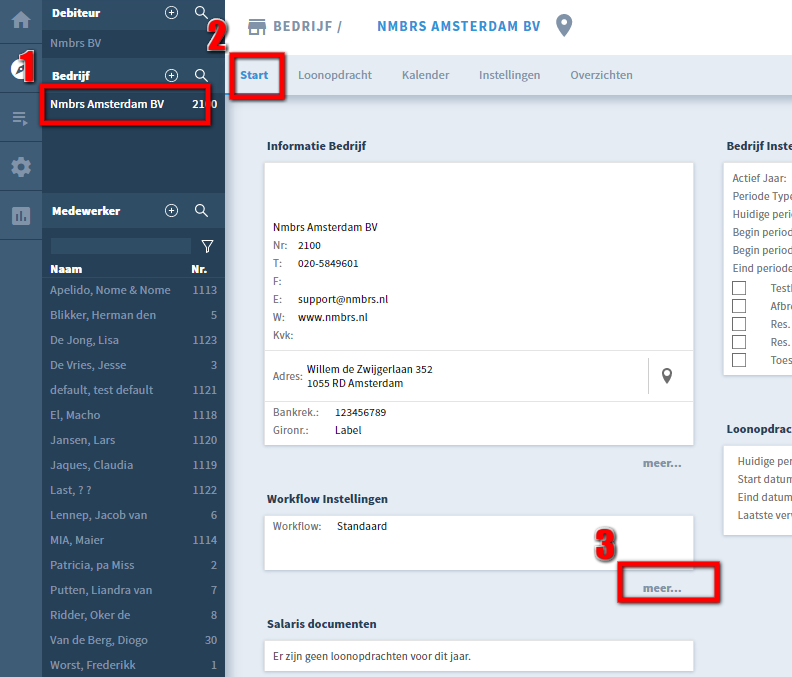Click the support@nmbrs.nl email
This screenshot has width=792, height=677.
[x=343, y=299]
